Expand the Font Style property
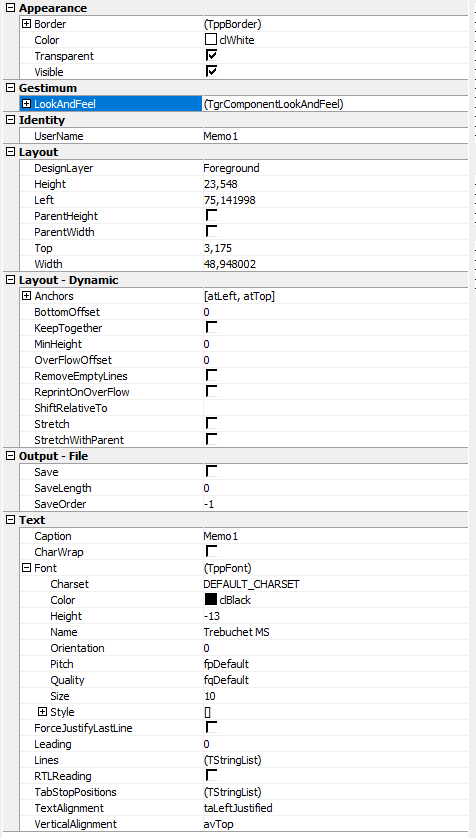476x838 pixels. coord(42,712)
